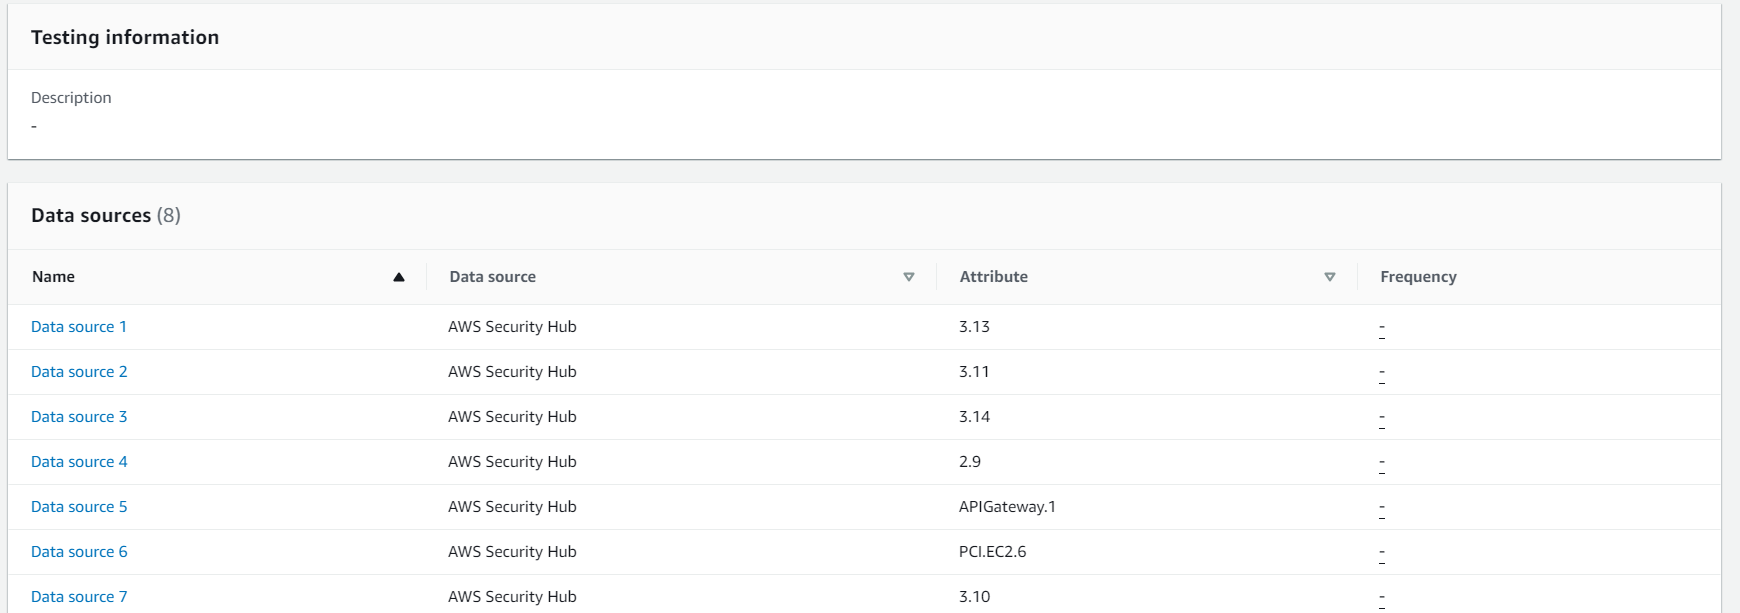Image resolution: width=1740 pixels, height=613 pixels.
Task: Sort the Data source column
Action: click(x=909, y=277)
